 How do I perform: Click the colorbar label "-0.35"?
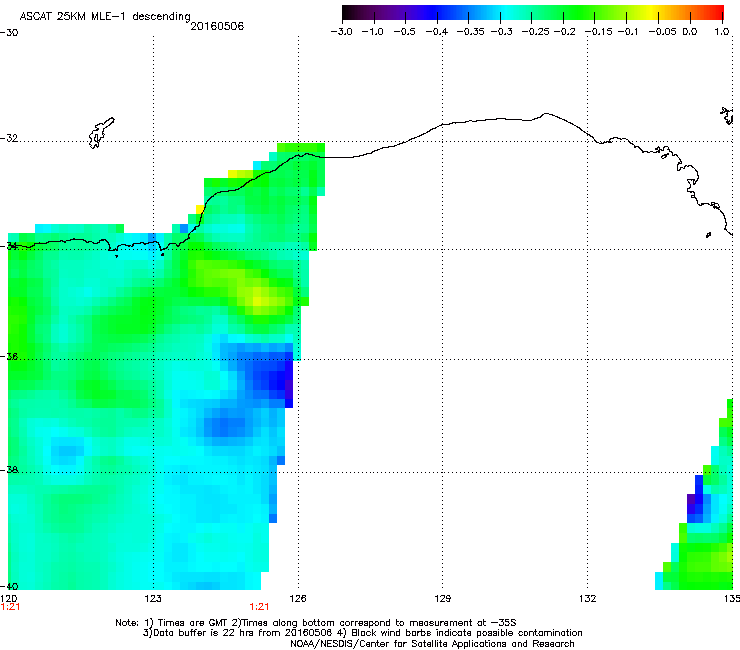(x=471, y=32)
